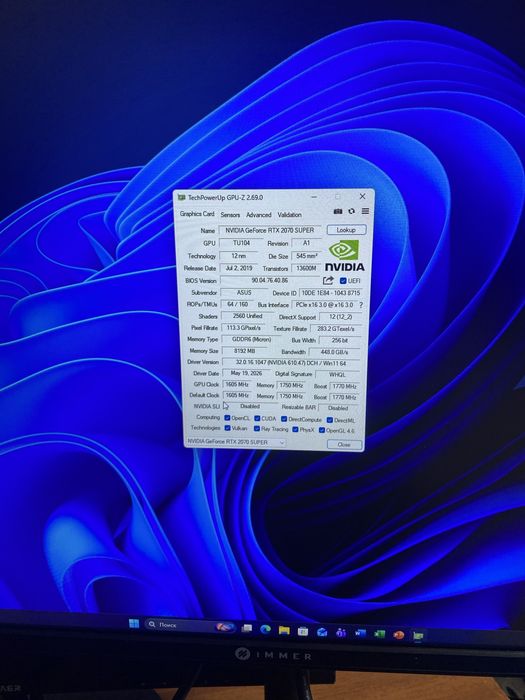Click the Shaders field 2560 Unified

[247, 316]
